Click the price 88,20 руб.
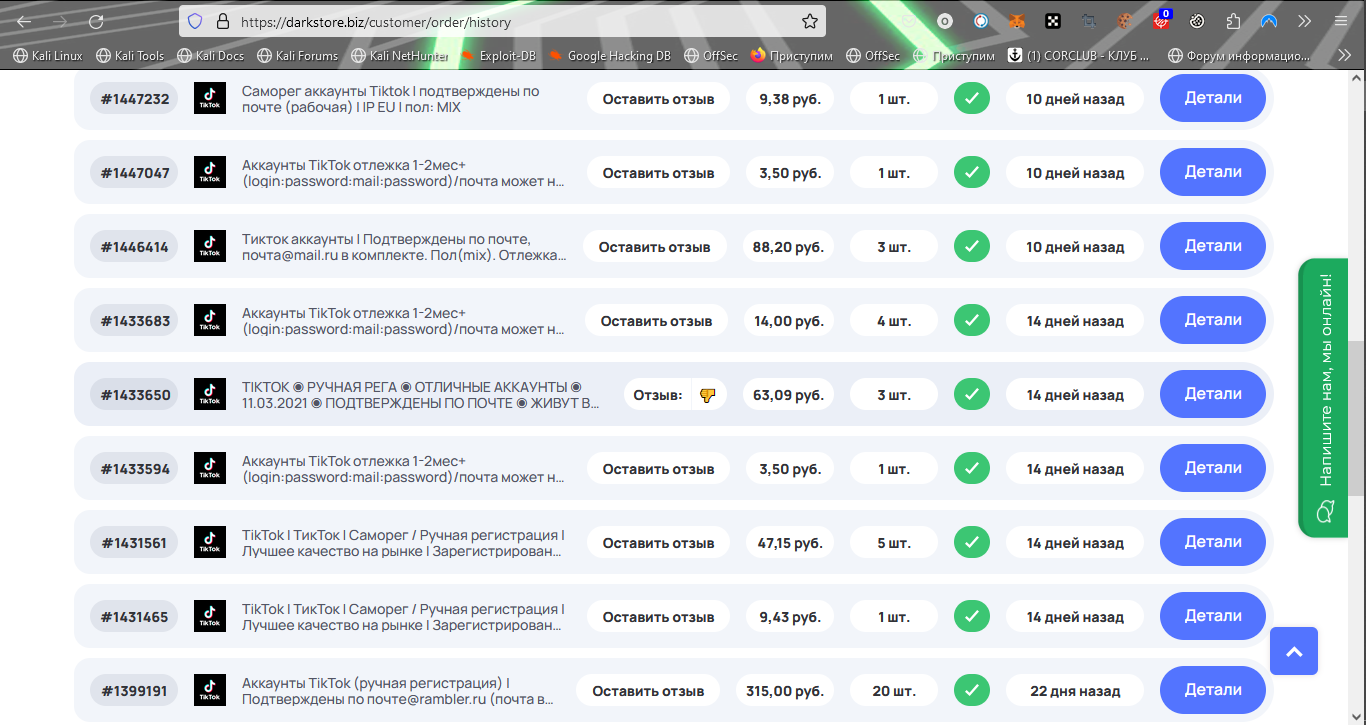Screen dimensions: 1366x725 click(x=788, y=247)
